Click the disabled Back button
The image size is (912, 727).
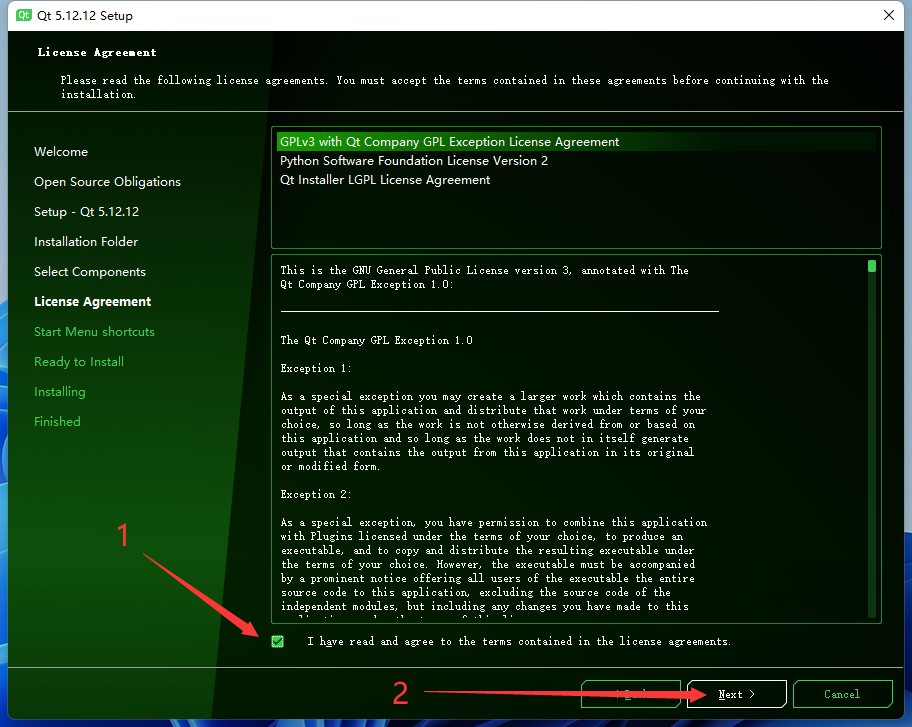(x=630, y=693)
